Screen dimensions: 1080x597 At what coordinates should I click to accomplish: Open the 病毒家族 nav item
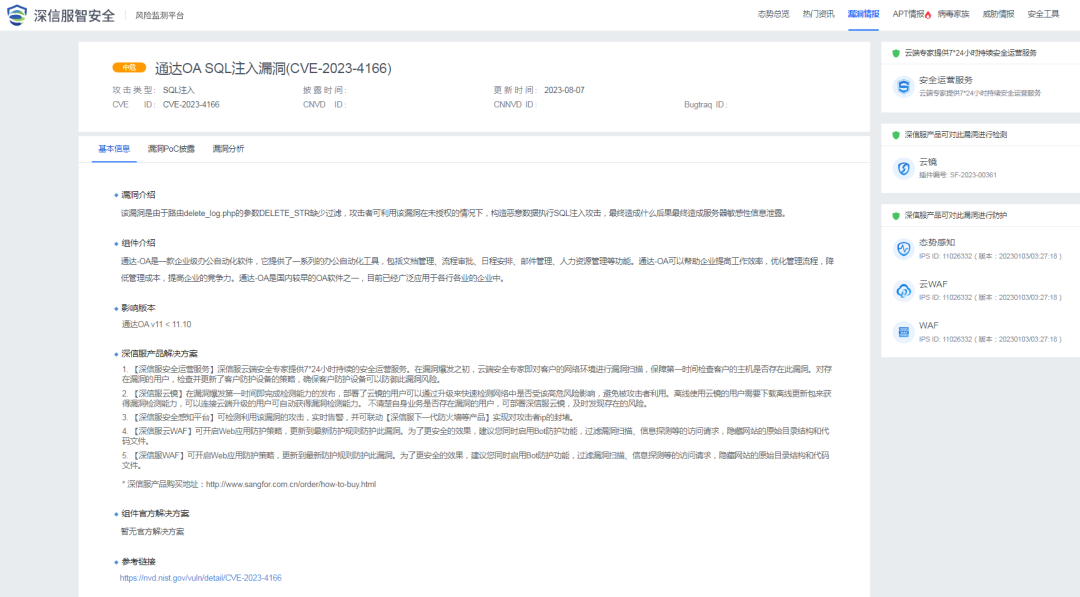(953, 14)
